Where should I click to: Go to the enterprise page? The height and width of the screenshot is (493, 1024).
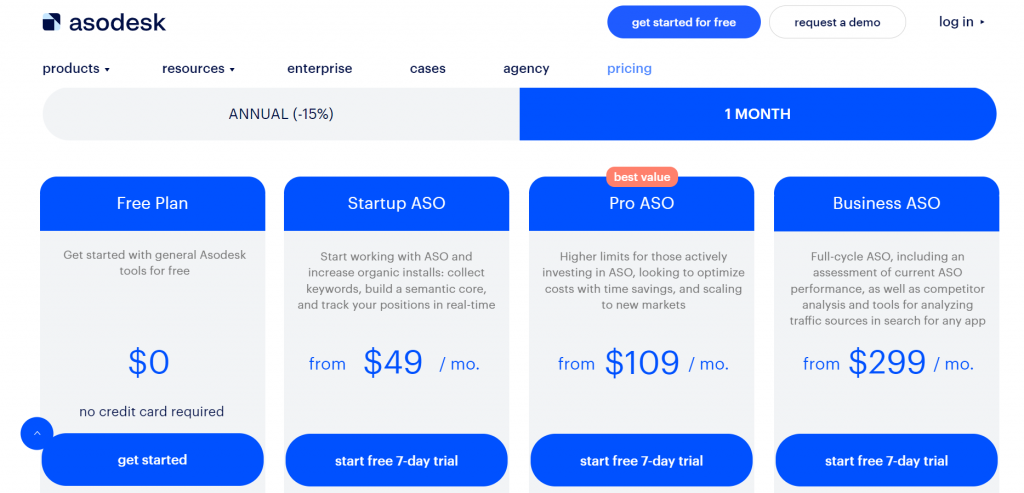[319, 69]
